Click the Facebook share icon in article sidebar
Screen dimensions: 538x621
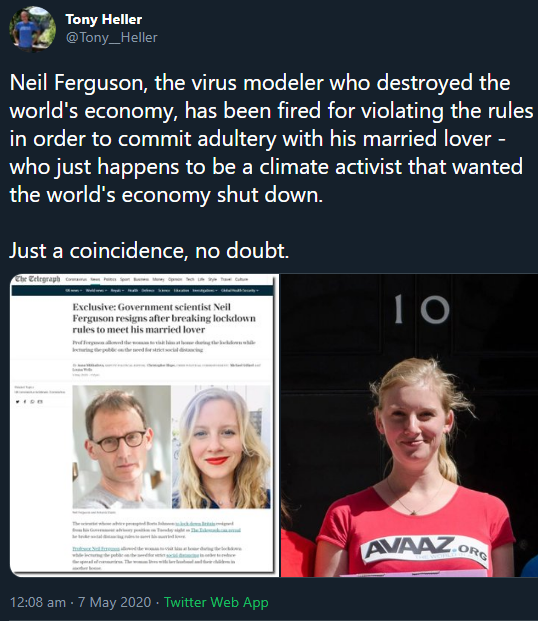[x=25, y=402]
